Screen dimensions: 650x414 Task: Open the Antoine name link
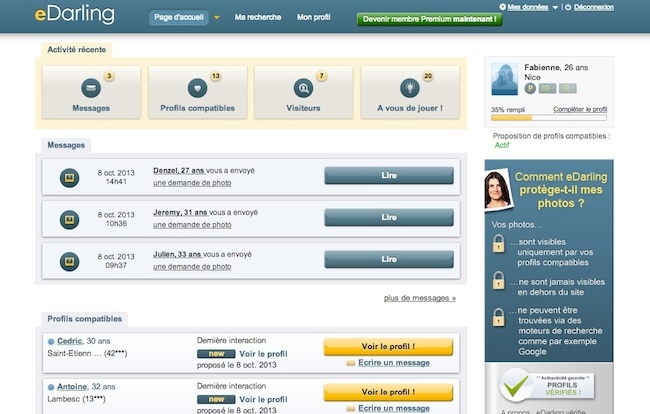tap(72, 387)
